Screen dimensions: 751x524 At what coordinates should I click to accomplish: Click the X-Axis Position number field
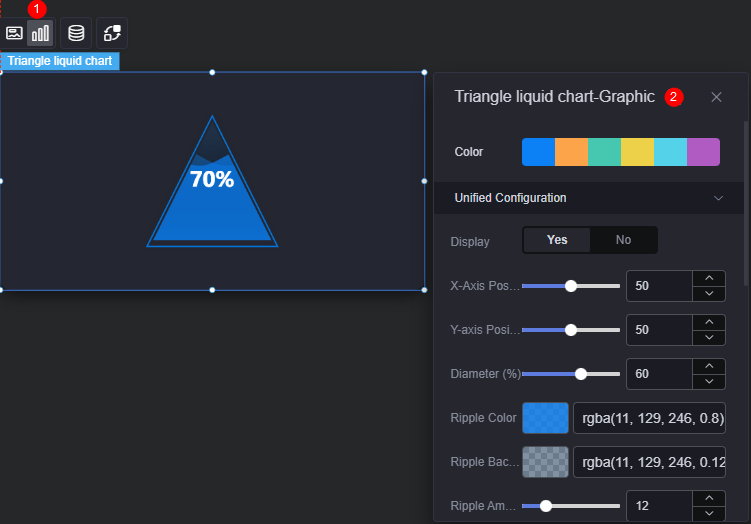[659, 286]
